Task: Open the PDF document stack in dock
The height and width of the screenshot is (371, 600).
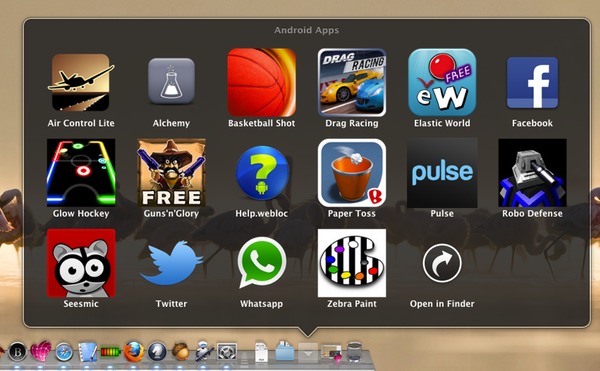Action: pos(262,352)
